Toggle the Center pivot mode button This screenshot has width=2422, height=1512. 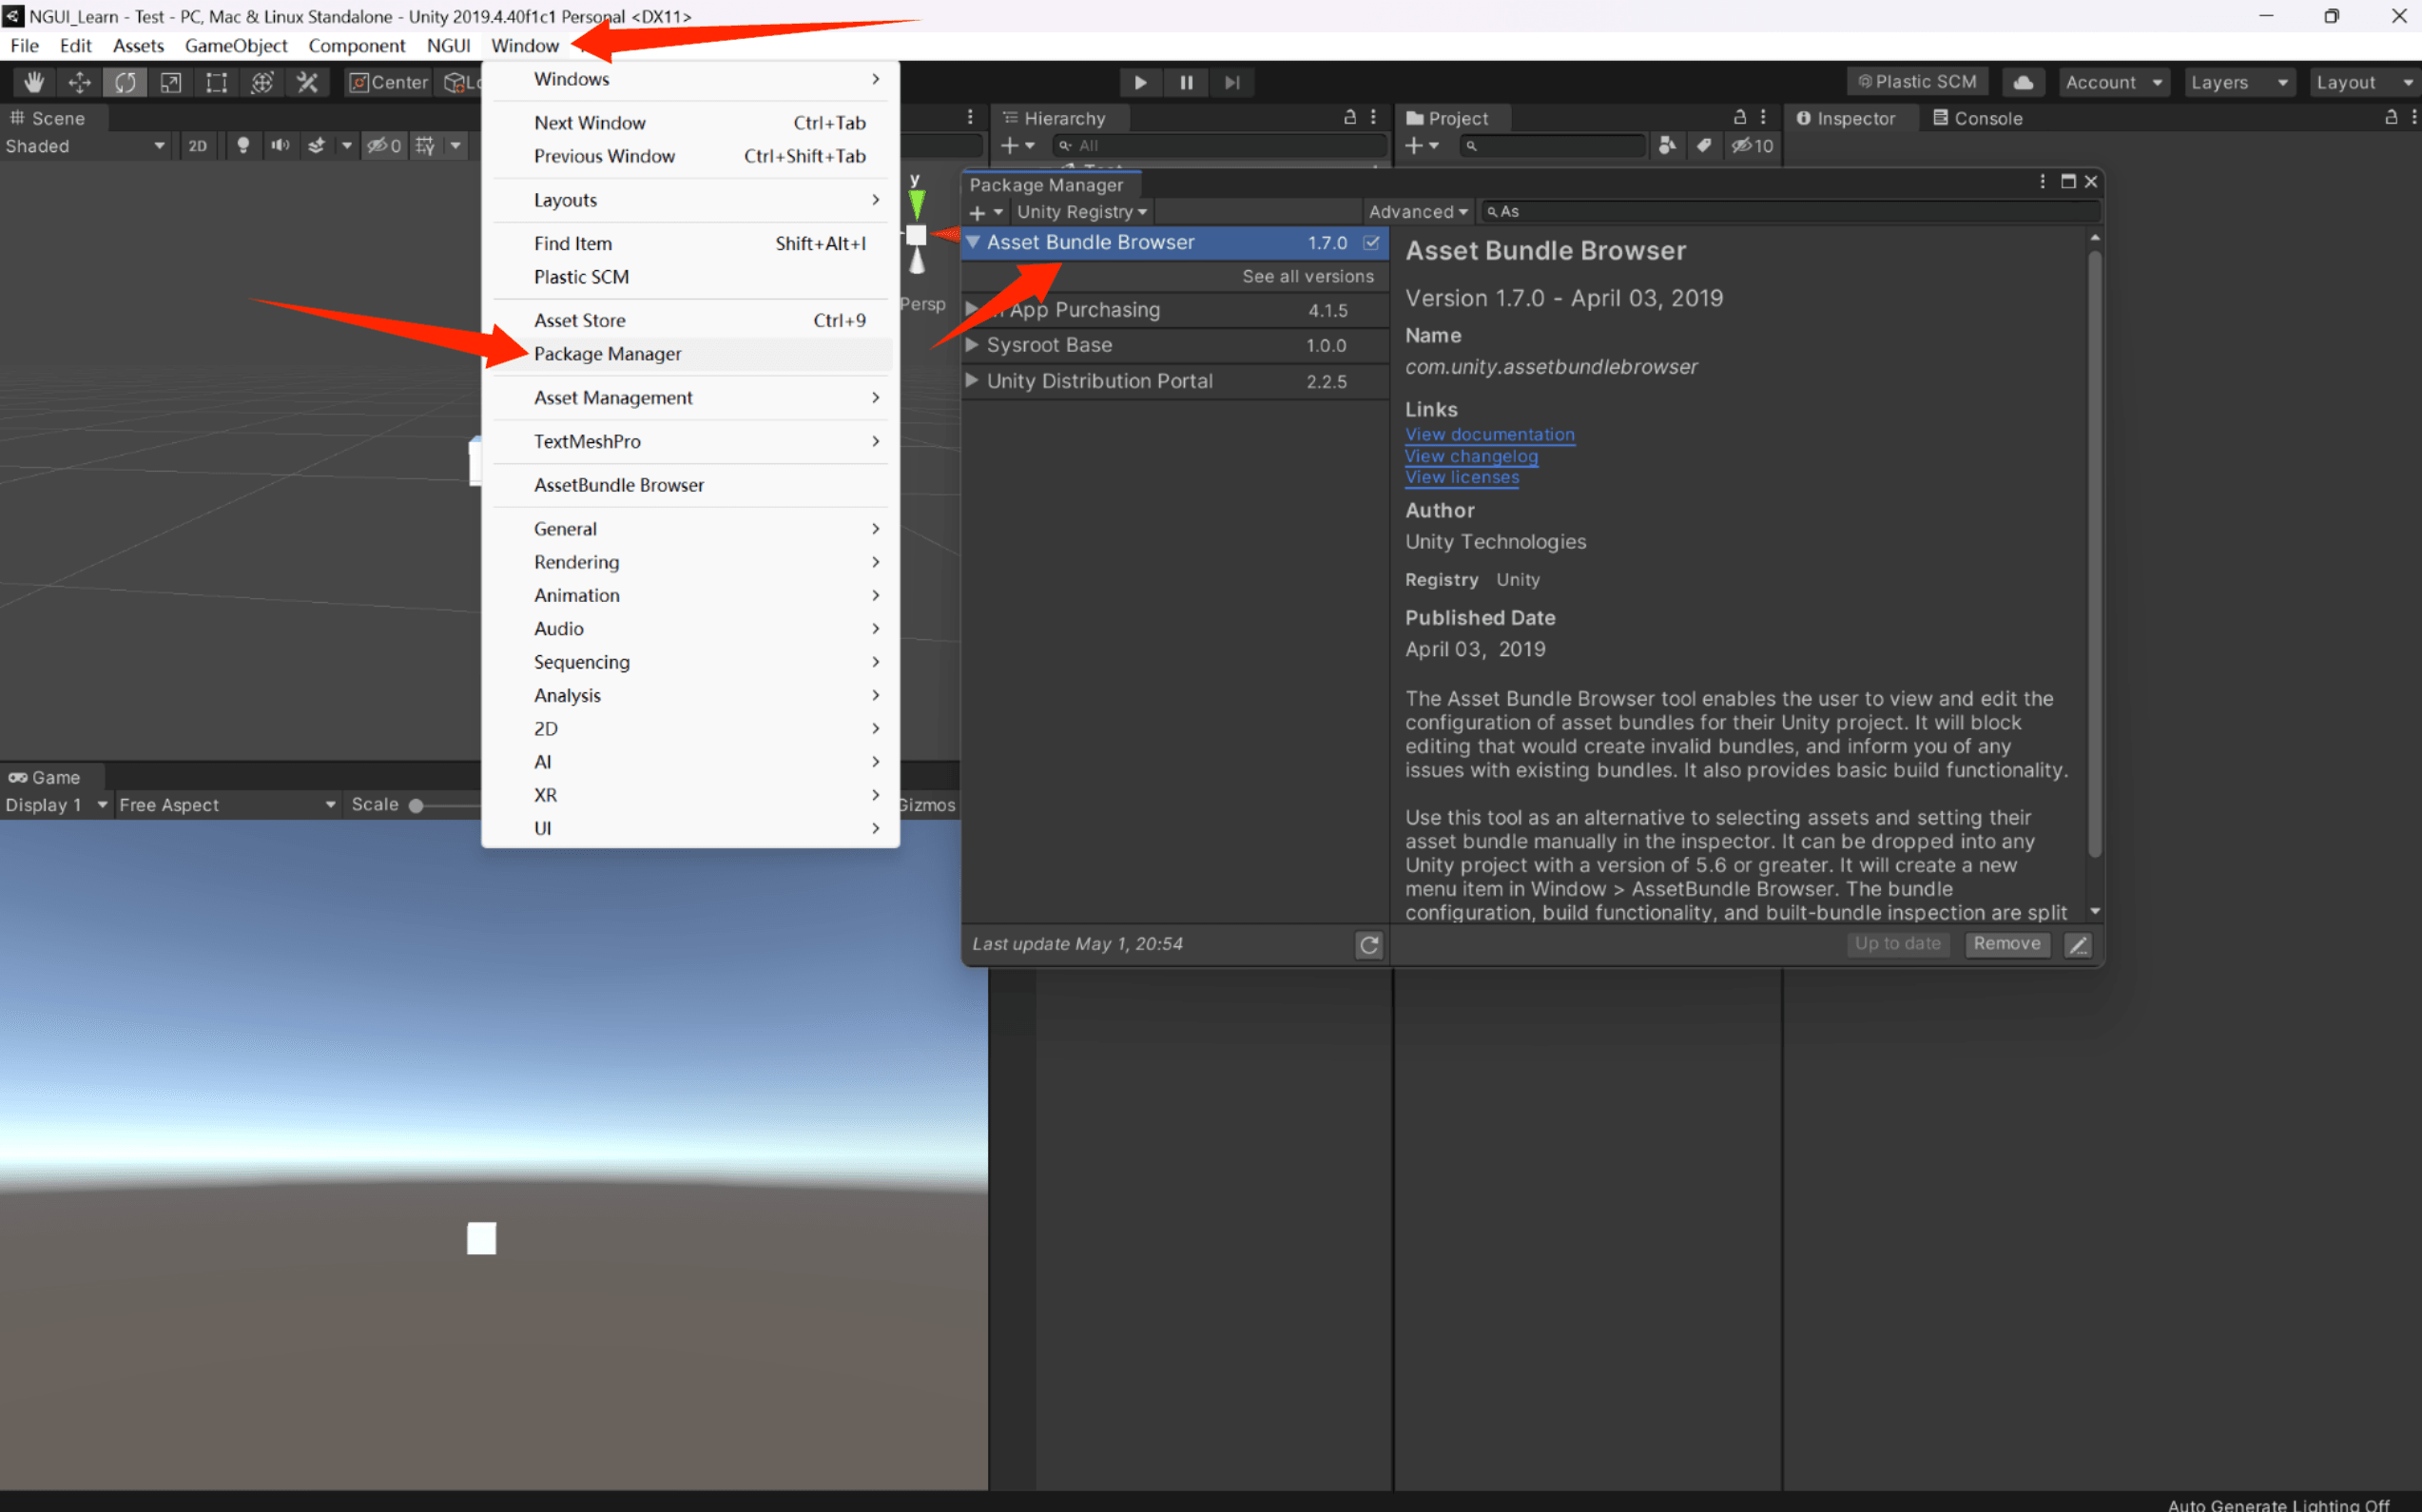(388, 82)
